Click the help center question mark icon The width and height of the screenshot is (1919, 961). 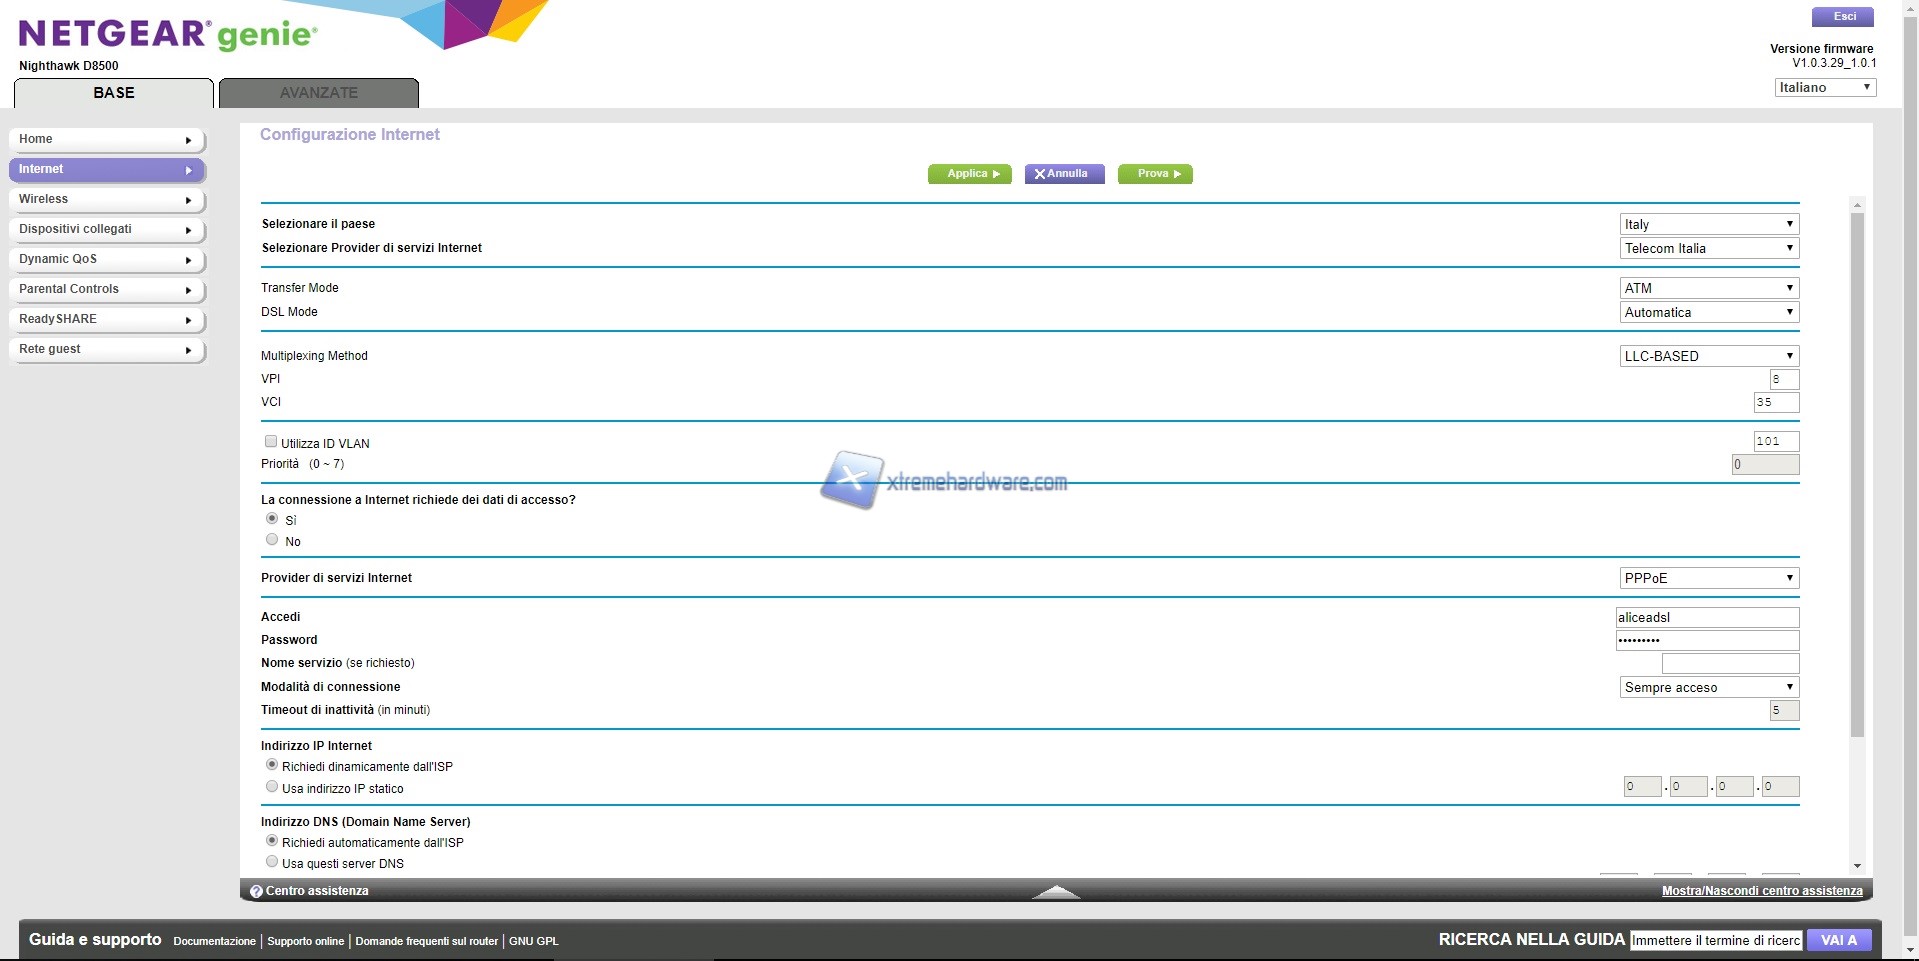[256, 891]
